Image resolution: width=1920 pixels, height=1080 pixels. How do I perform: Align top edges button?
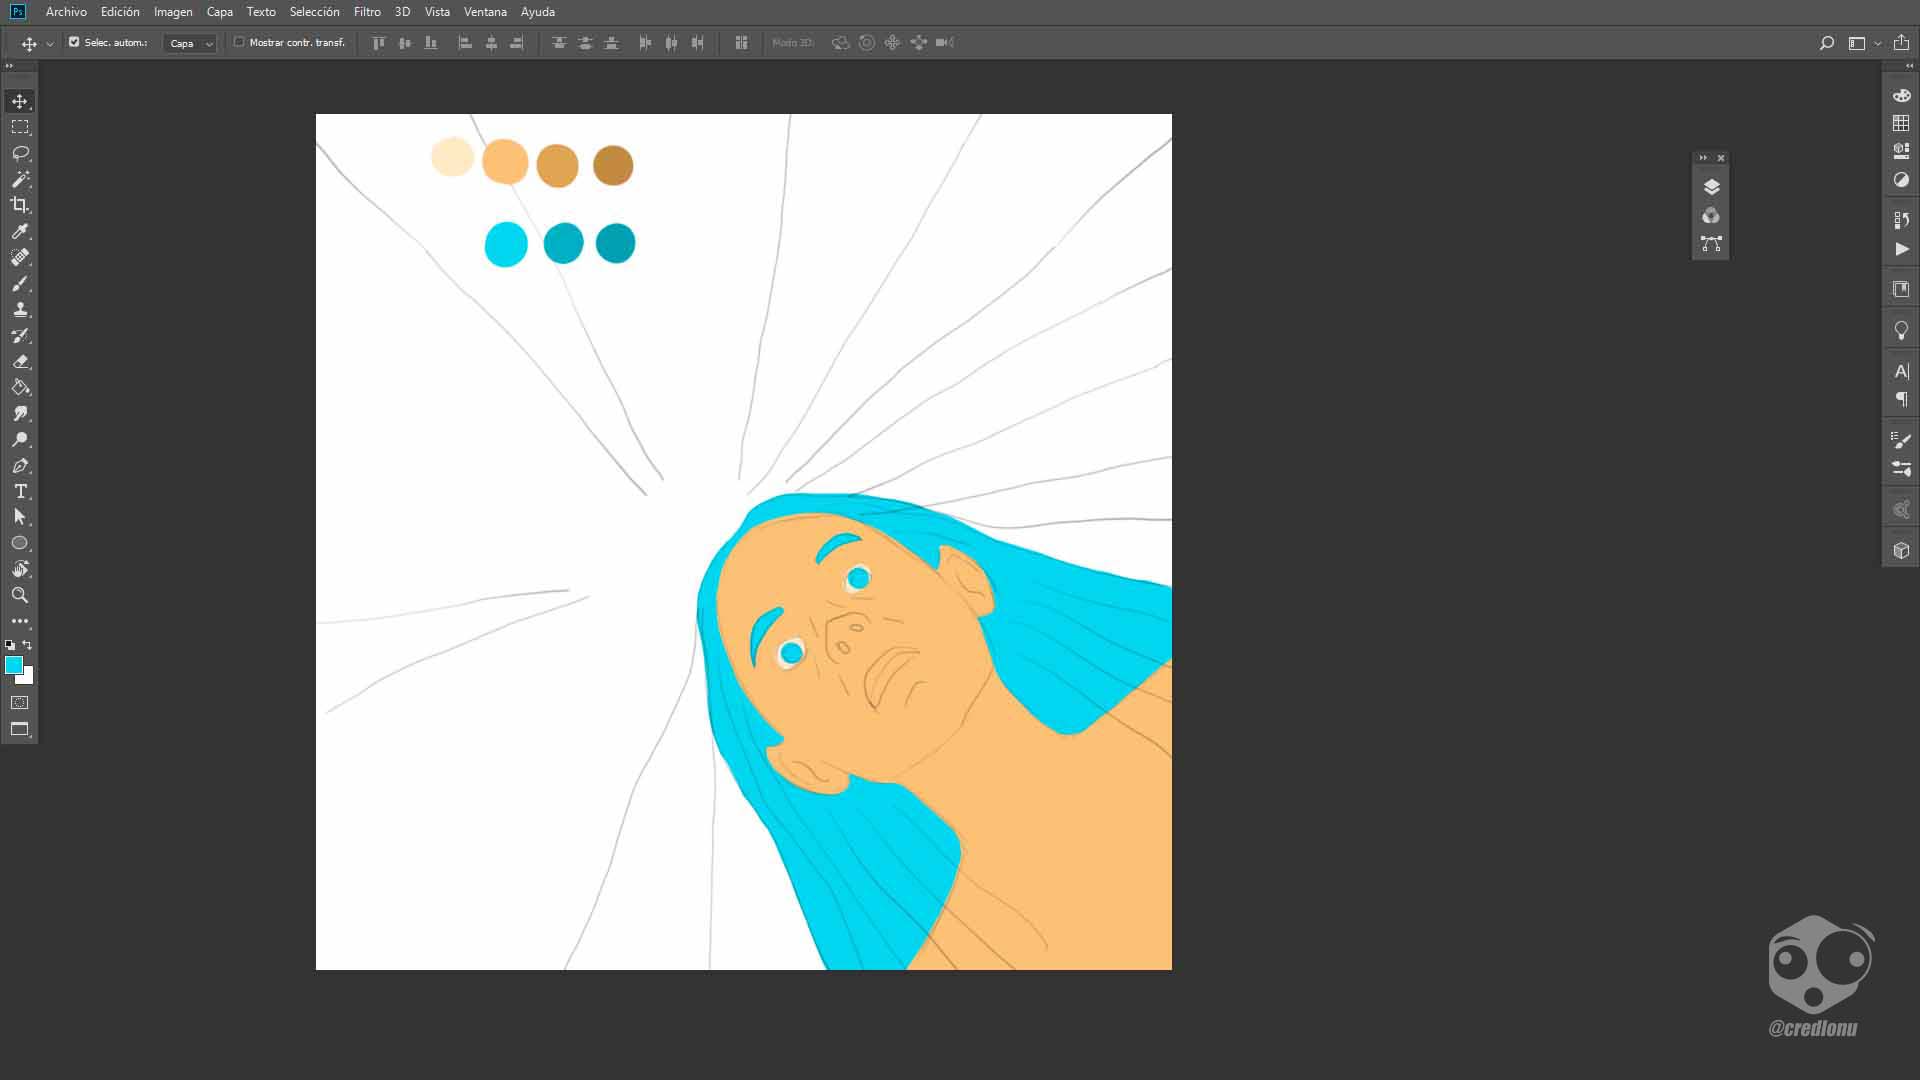point(379,43)
